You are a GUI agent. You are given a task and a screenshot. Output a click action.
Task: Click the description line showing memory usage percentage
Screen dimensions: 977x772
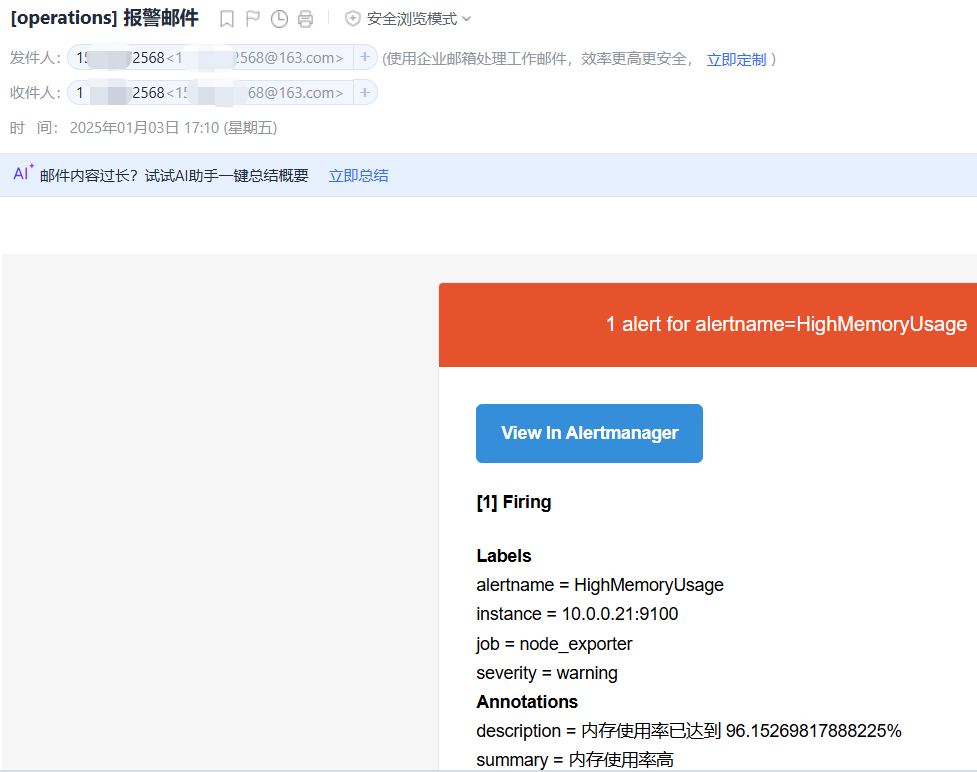point(688,731)
